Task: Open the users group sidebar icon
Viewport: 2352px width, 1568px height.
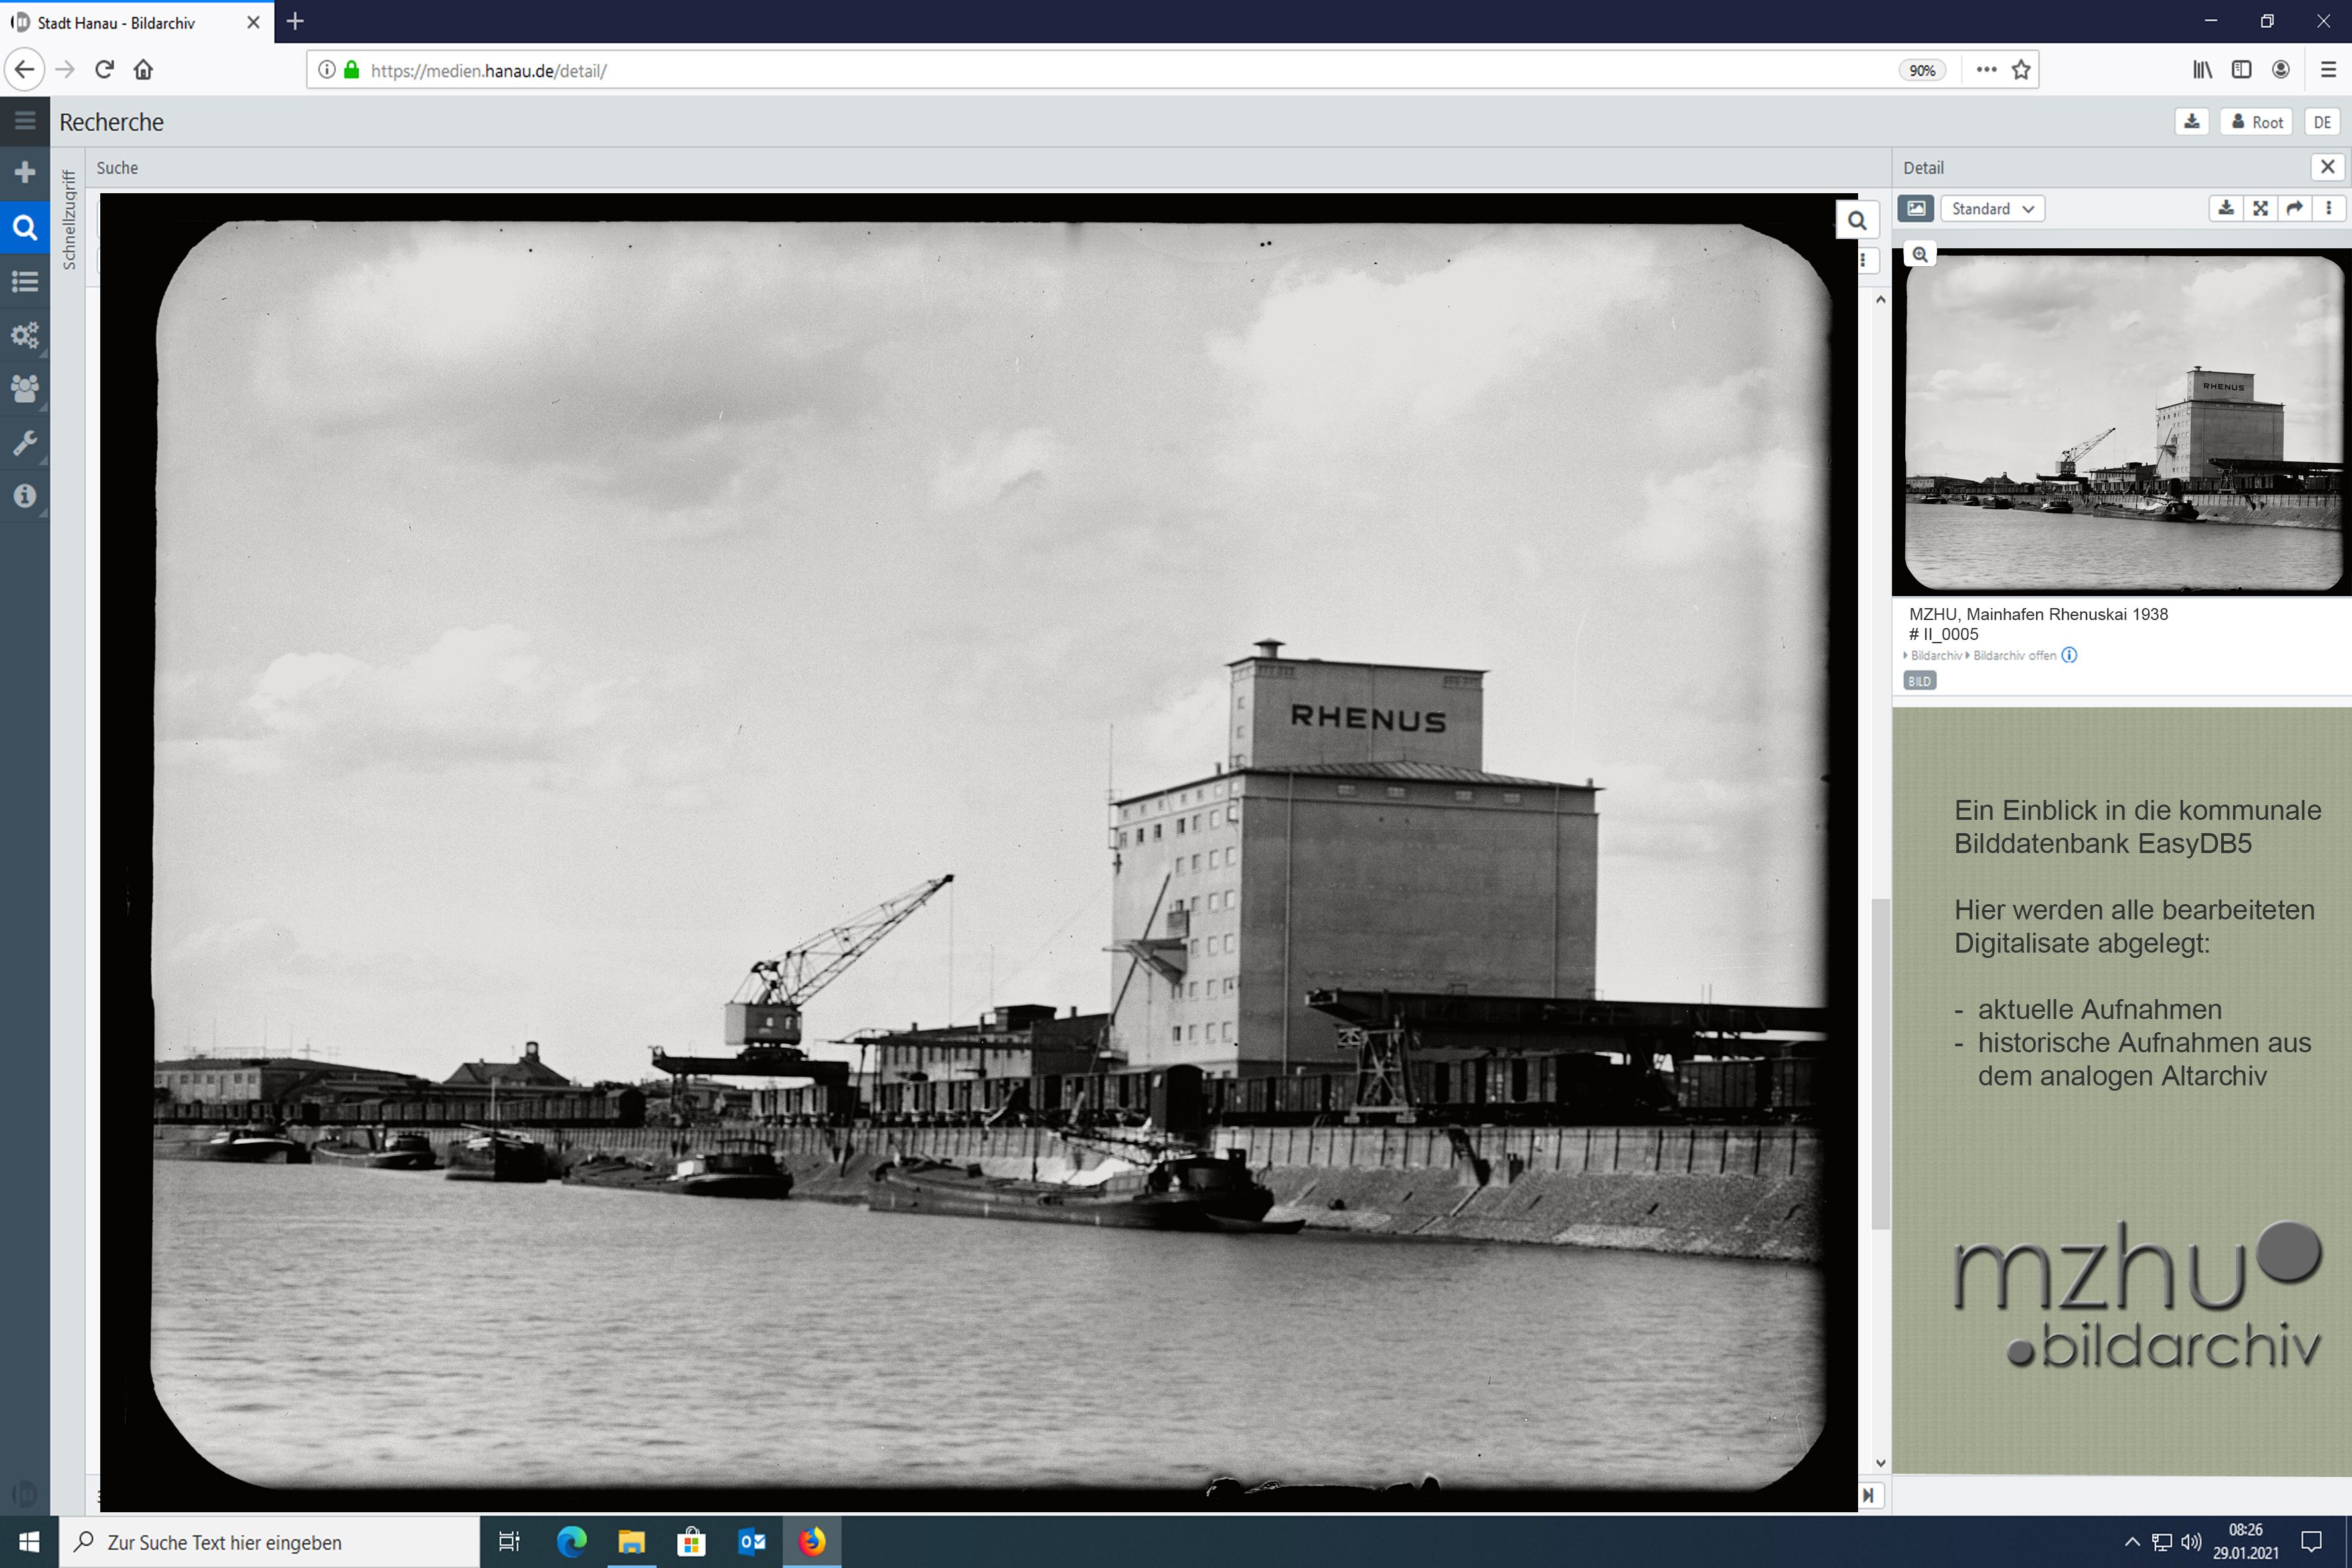Action: [25, 388]
